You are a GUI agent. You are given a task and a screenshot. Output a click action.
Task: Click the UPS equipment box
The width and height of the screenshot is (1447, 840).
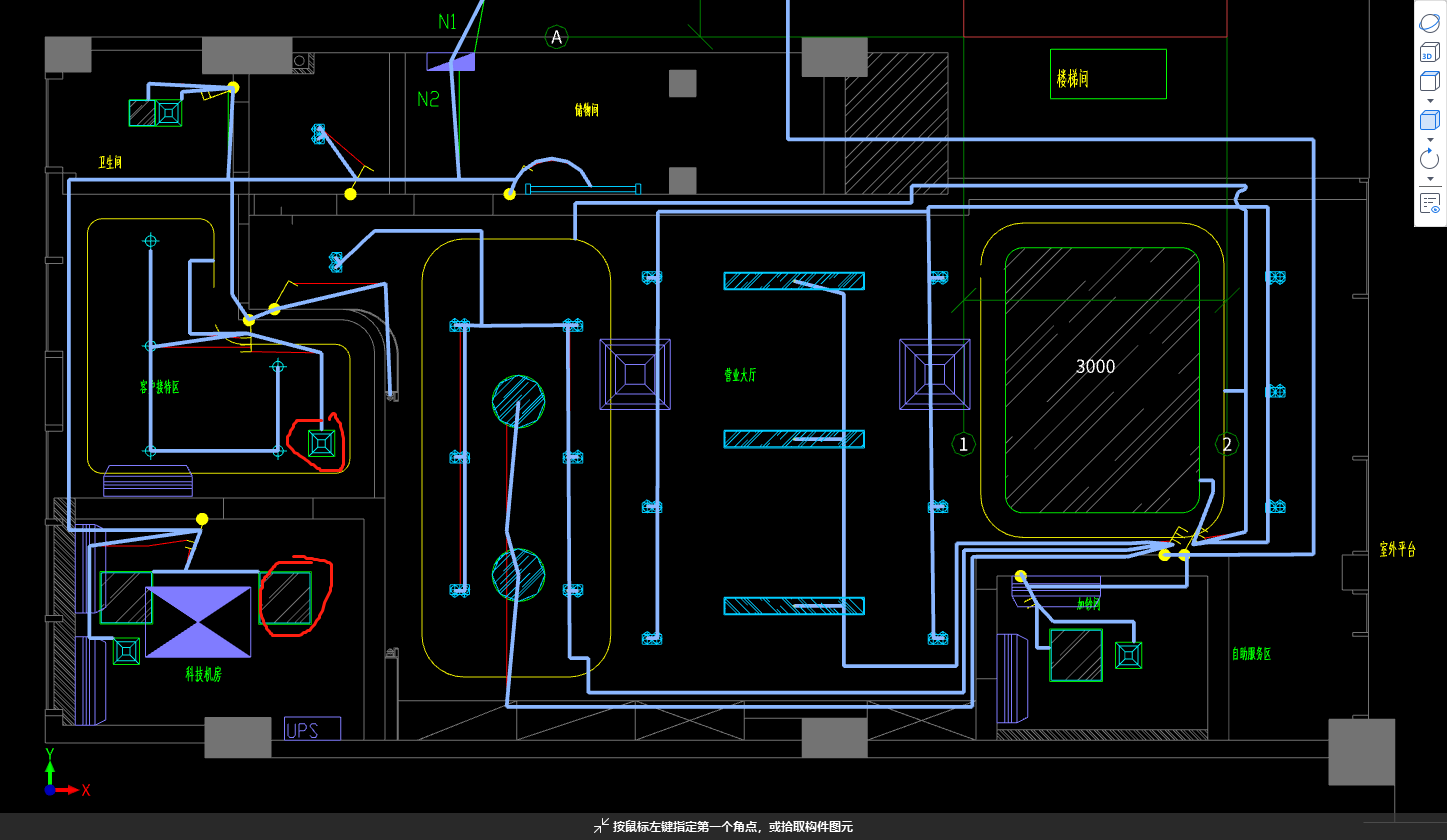point(312,729)
